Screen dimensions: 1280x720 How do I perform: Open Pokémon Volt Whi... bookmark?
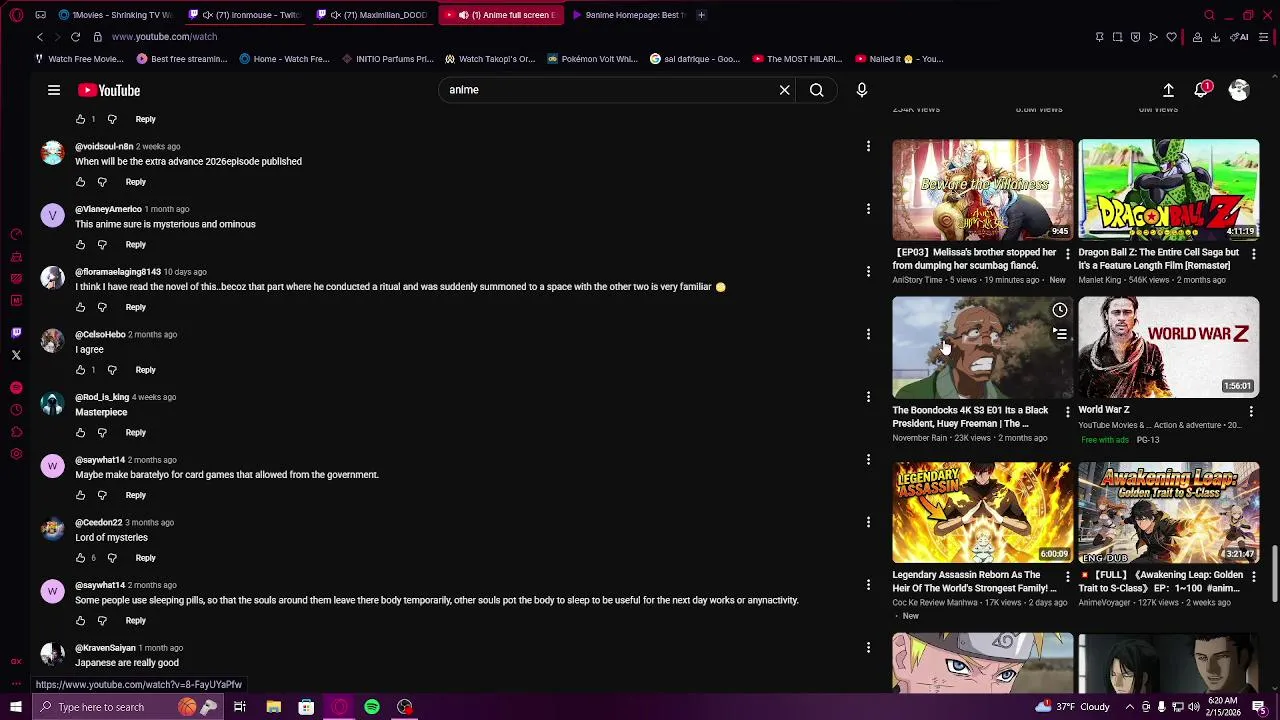pos(592,59)
